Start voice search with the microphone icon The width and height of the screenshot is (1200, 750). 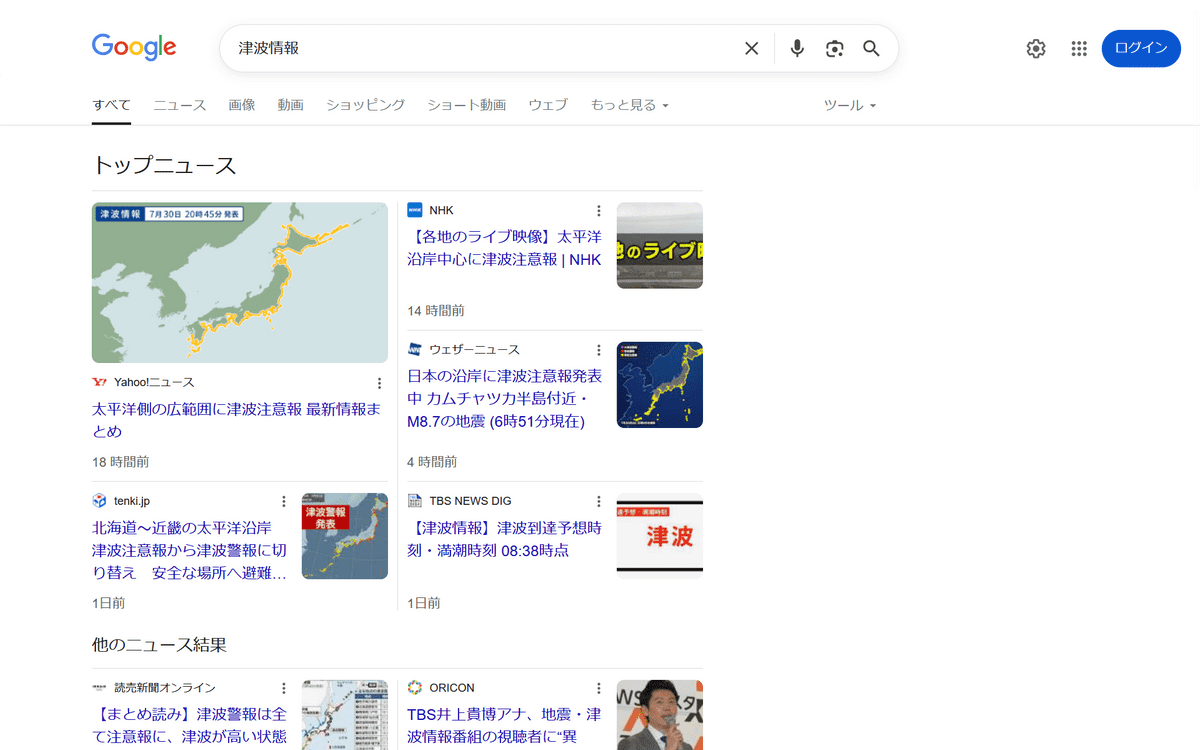point(797,48)
